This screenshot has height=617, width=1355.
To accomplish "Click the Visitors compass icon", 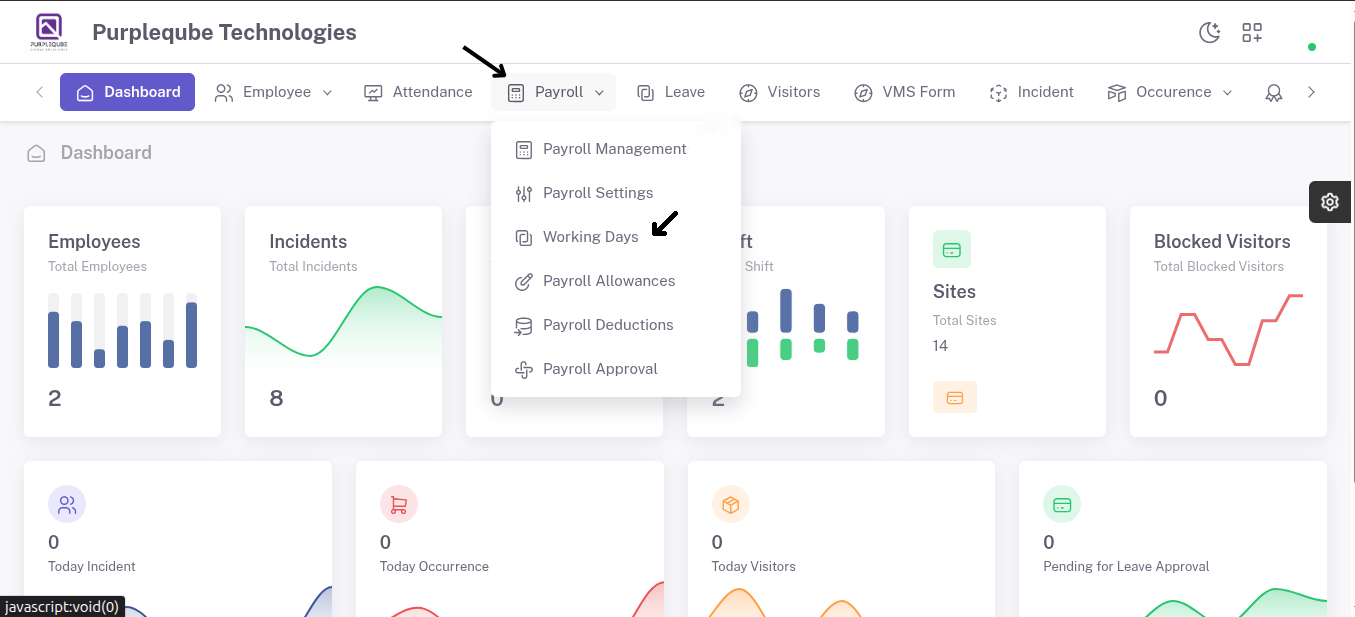I will point(748,93).
